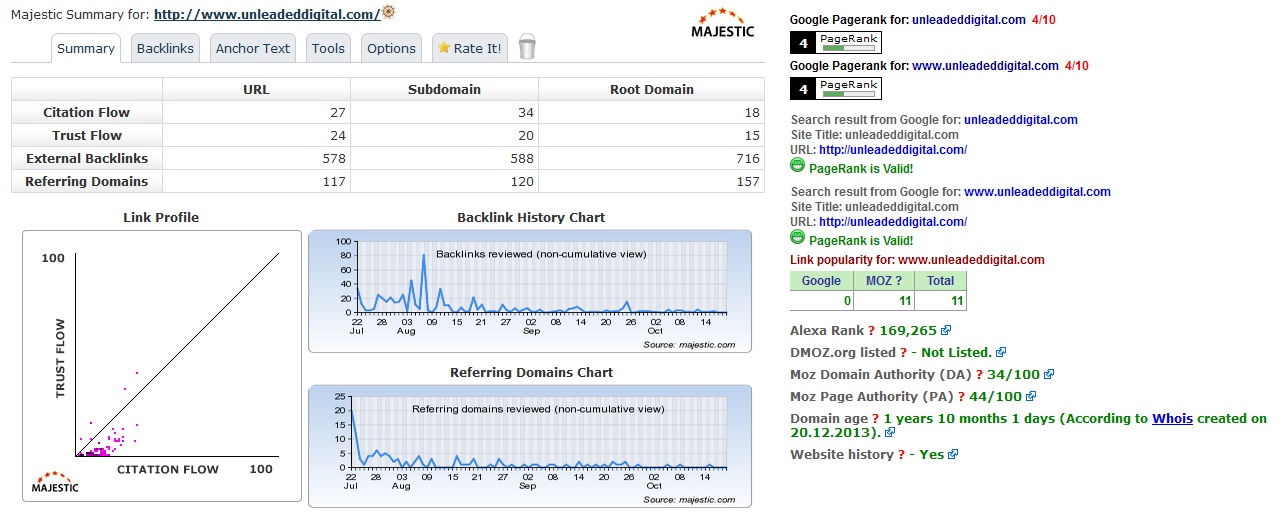Open the Tools tab

328,48
